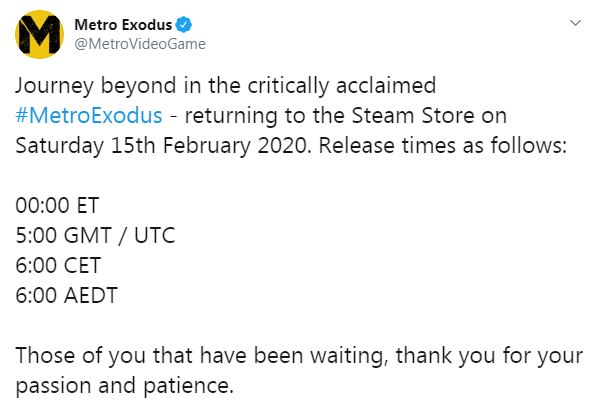Viewport: 597px width, 409px height.
Task: Click the text Release times as follows
Action: pos(442,145)
